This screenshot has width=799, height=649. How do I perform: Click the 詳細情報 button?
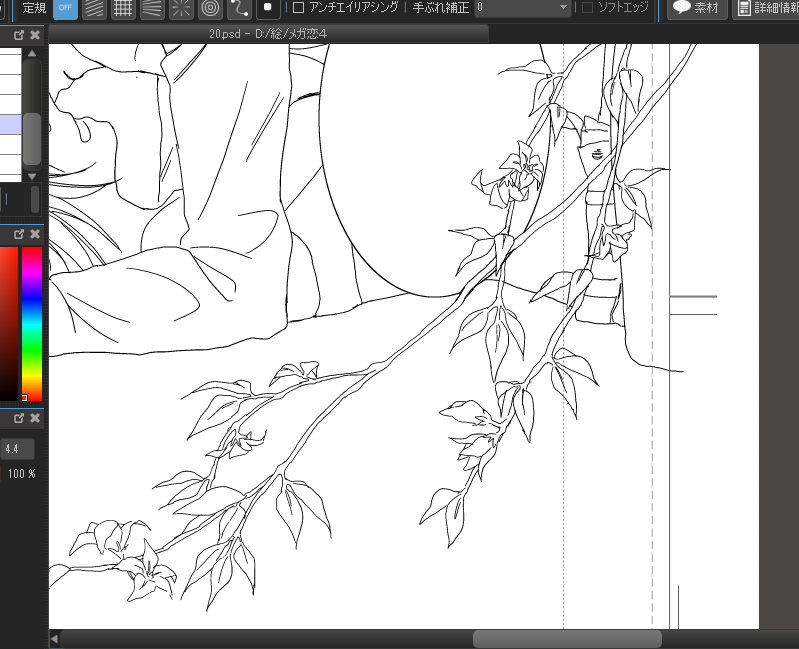(767, 8)
